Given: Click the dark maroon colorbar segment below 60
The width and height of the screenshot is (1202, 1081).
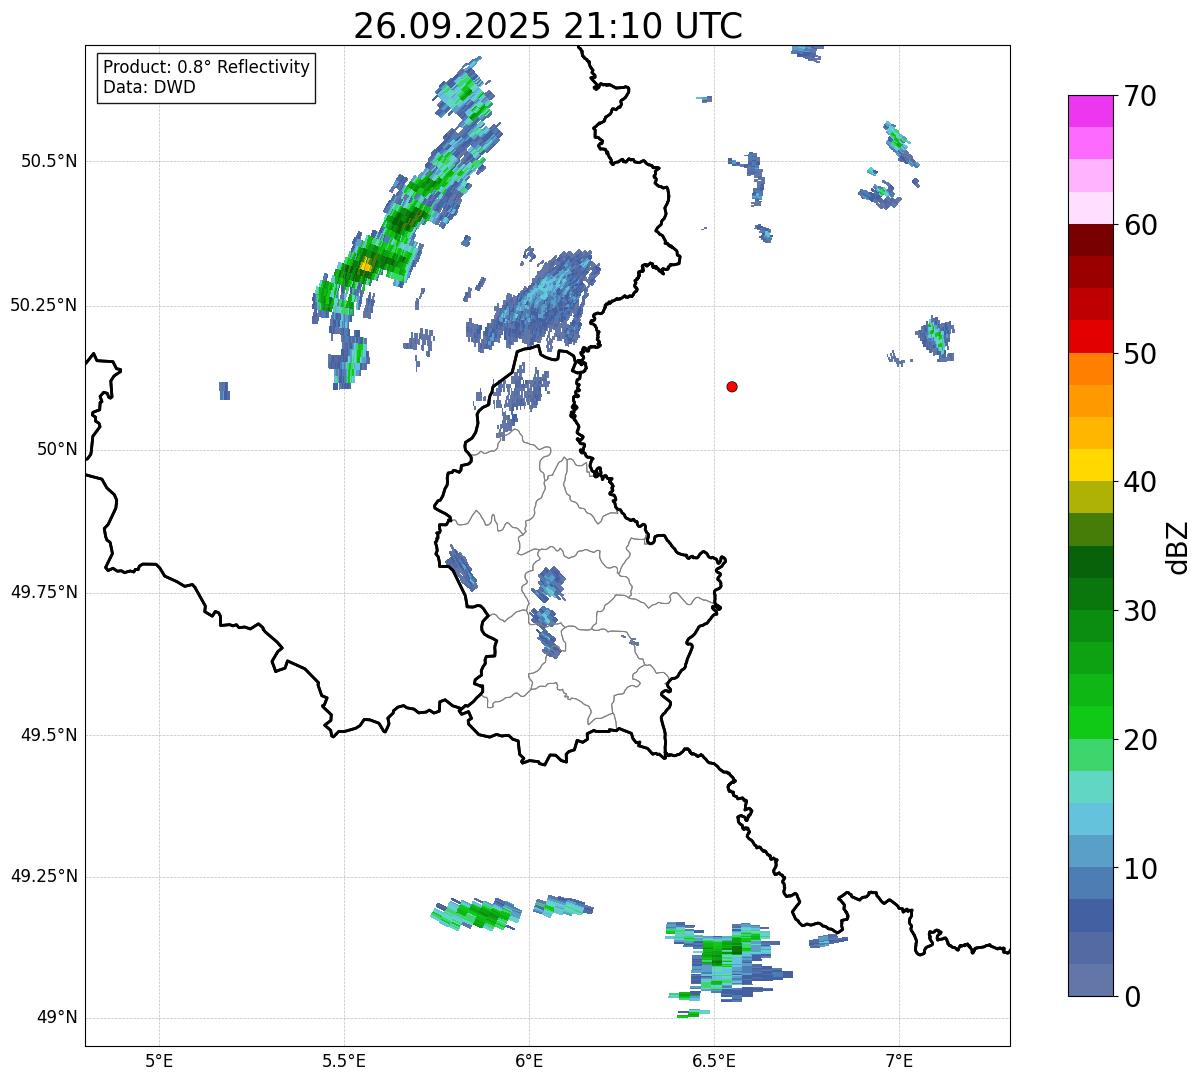Looking at the screenshot, I should pyautogui.click(x=1090, y=240).
